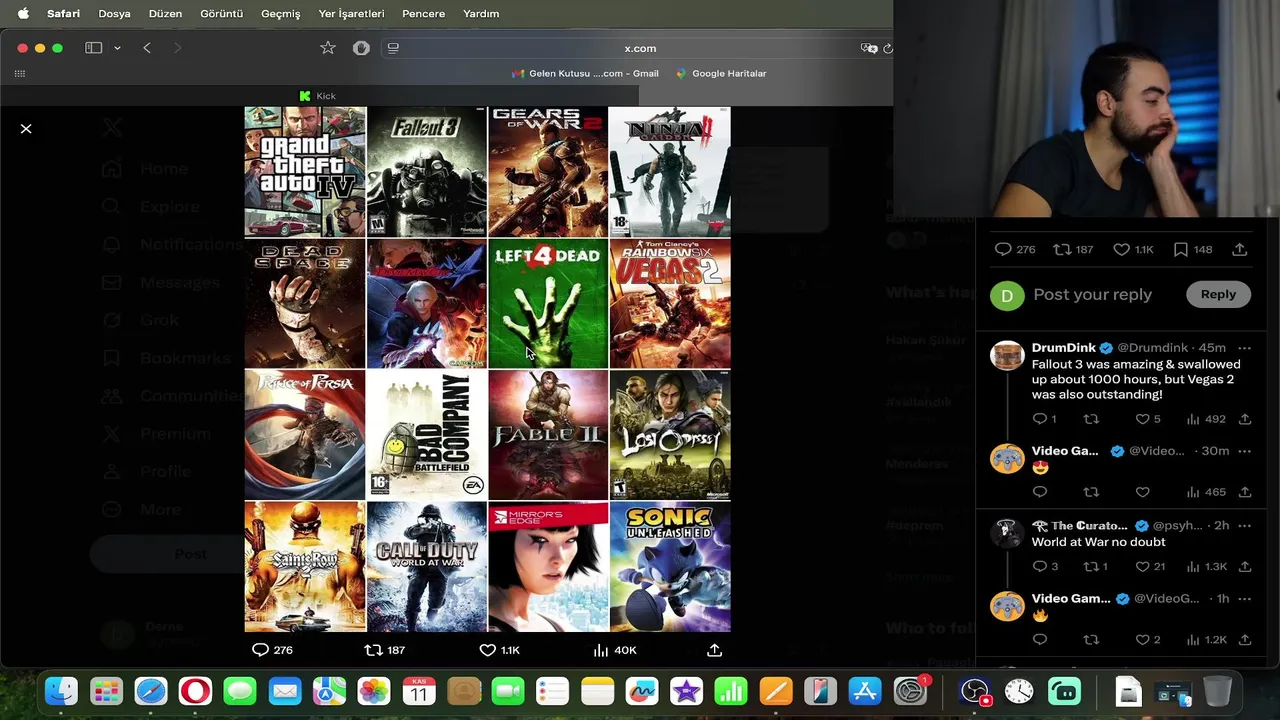Click the Left 4 Dead cover

(548, 304)
